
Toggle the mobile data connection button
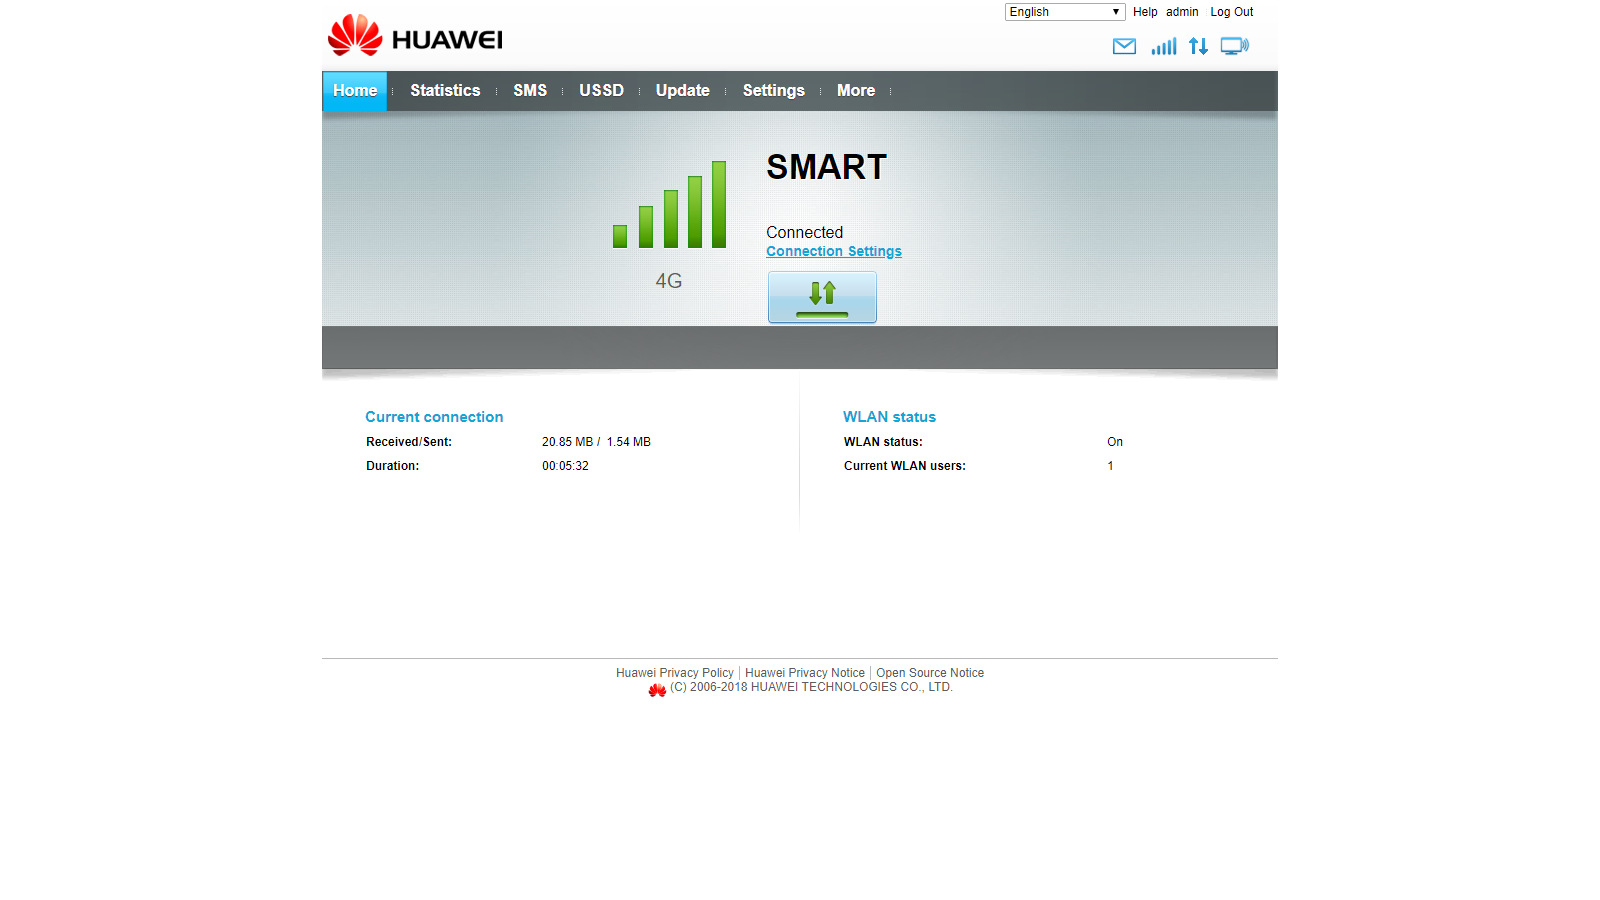click(x=822, y=297)
